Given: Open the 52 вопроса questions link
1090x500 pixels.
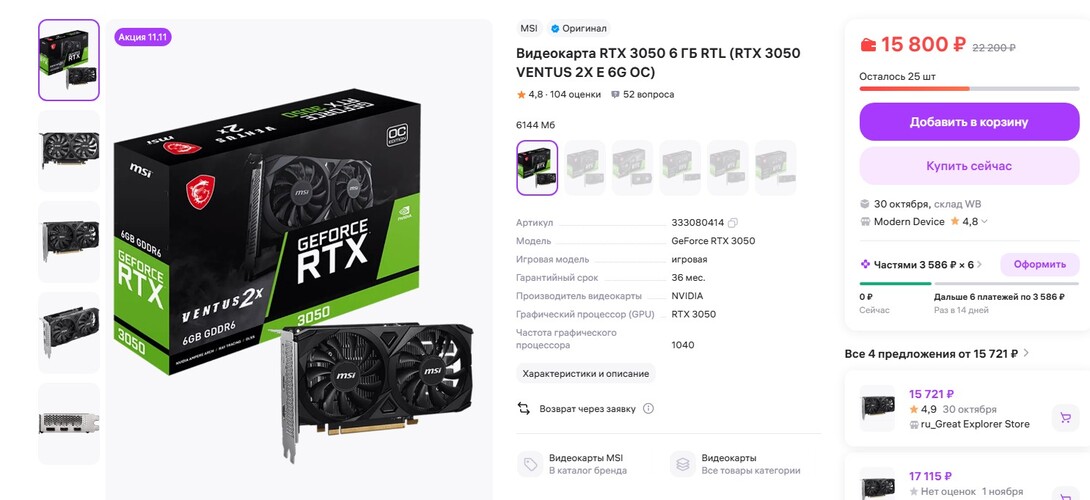Looking at the screenshot, I should click(x=642, y=95).
